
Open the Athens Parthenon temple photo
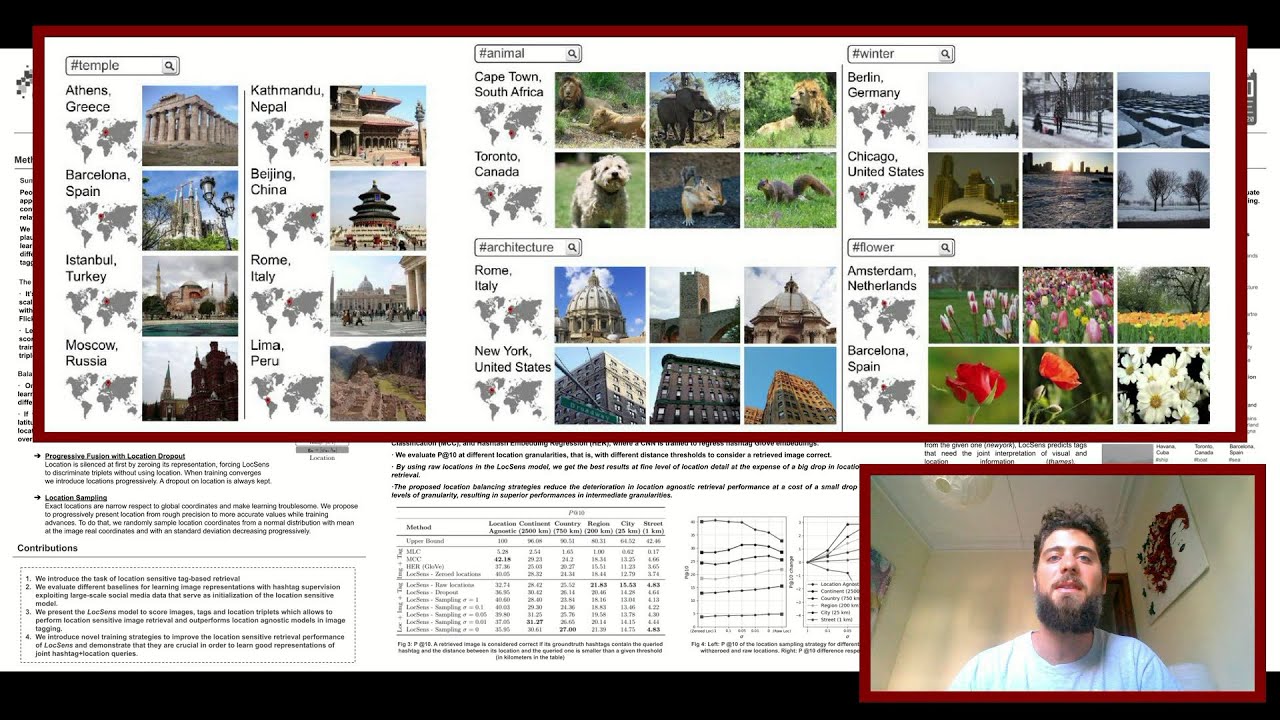click(190, 125)
